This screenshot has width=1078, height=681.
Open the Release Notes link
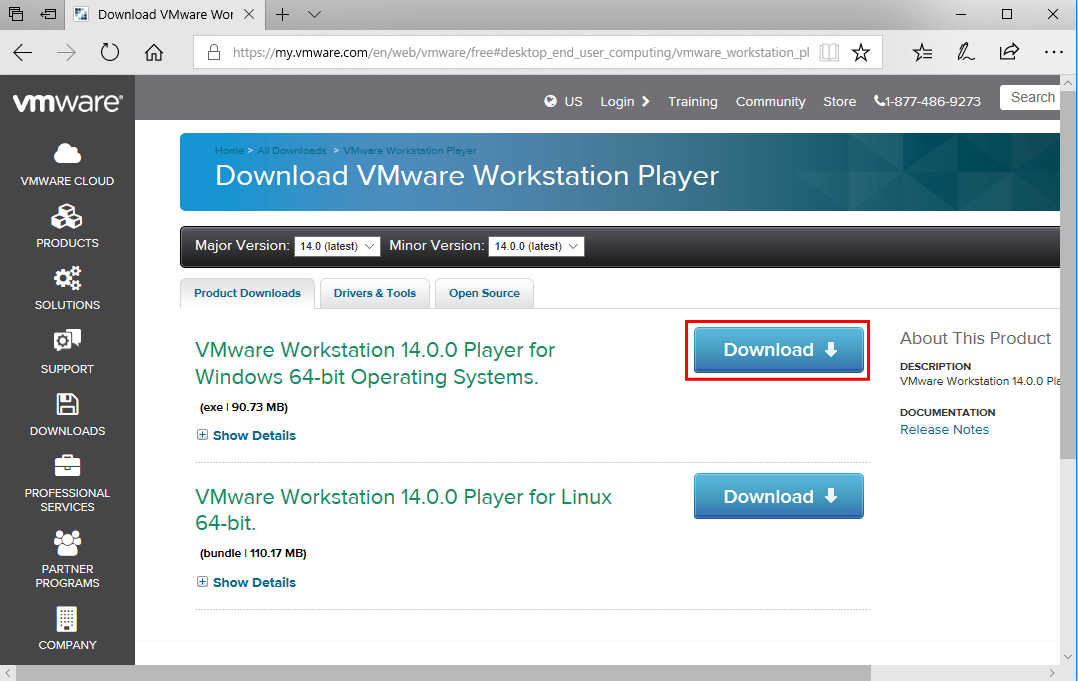click(945, 429)
